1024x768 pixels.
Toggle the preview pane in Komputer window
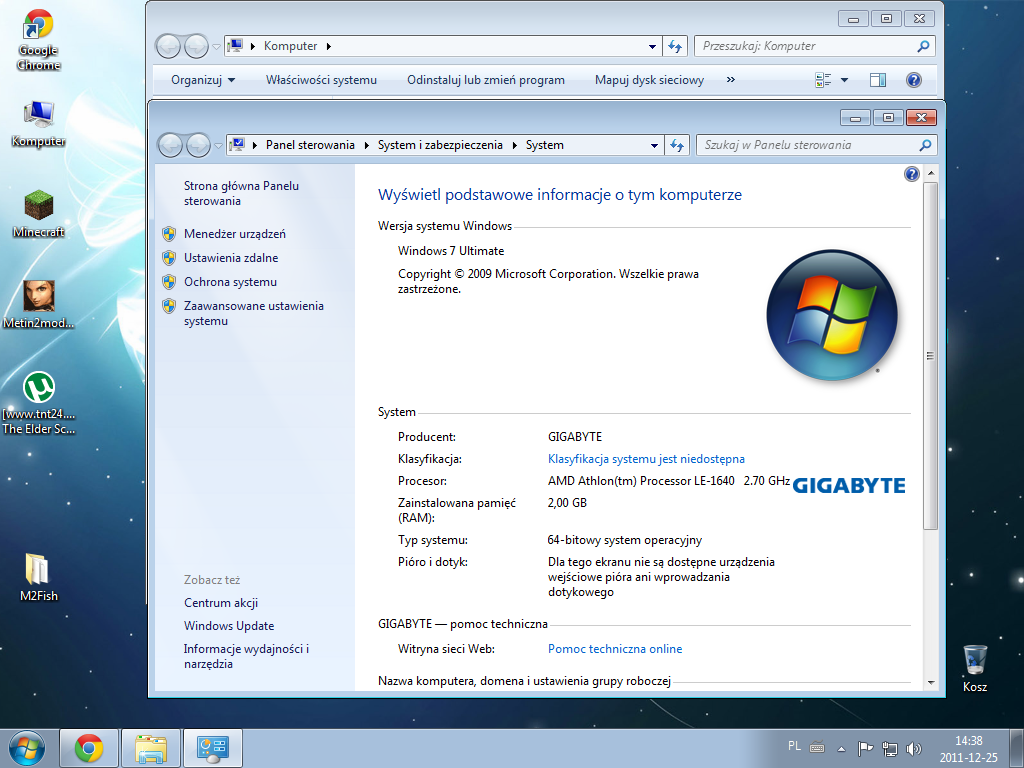[878, 80]
